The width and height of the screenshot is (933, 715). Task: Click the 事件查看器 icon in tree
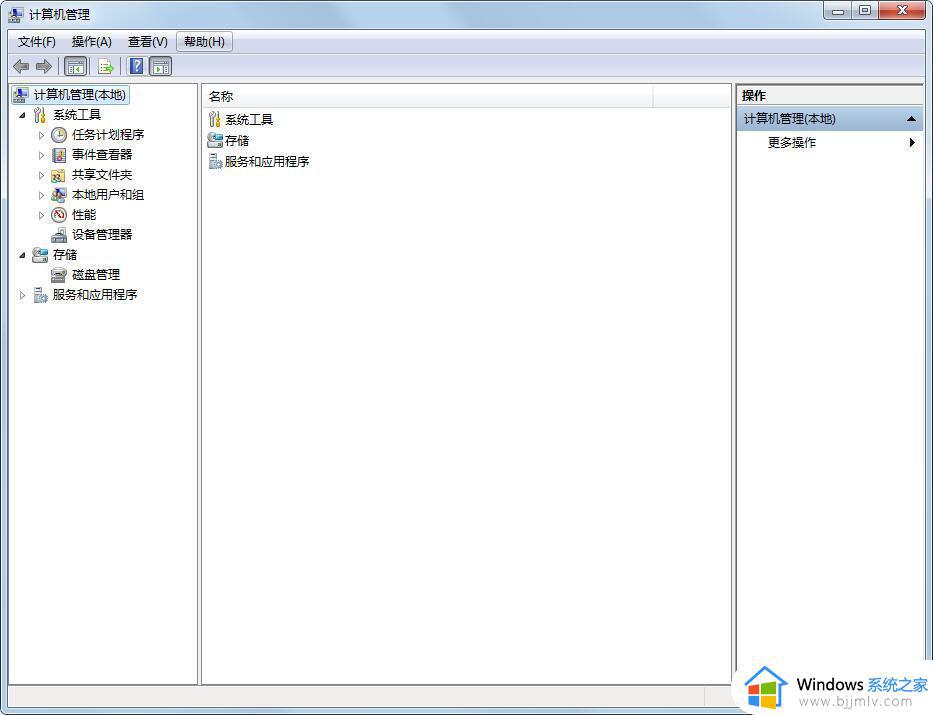59,155
